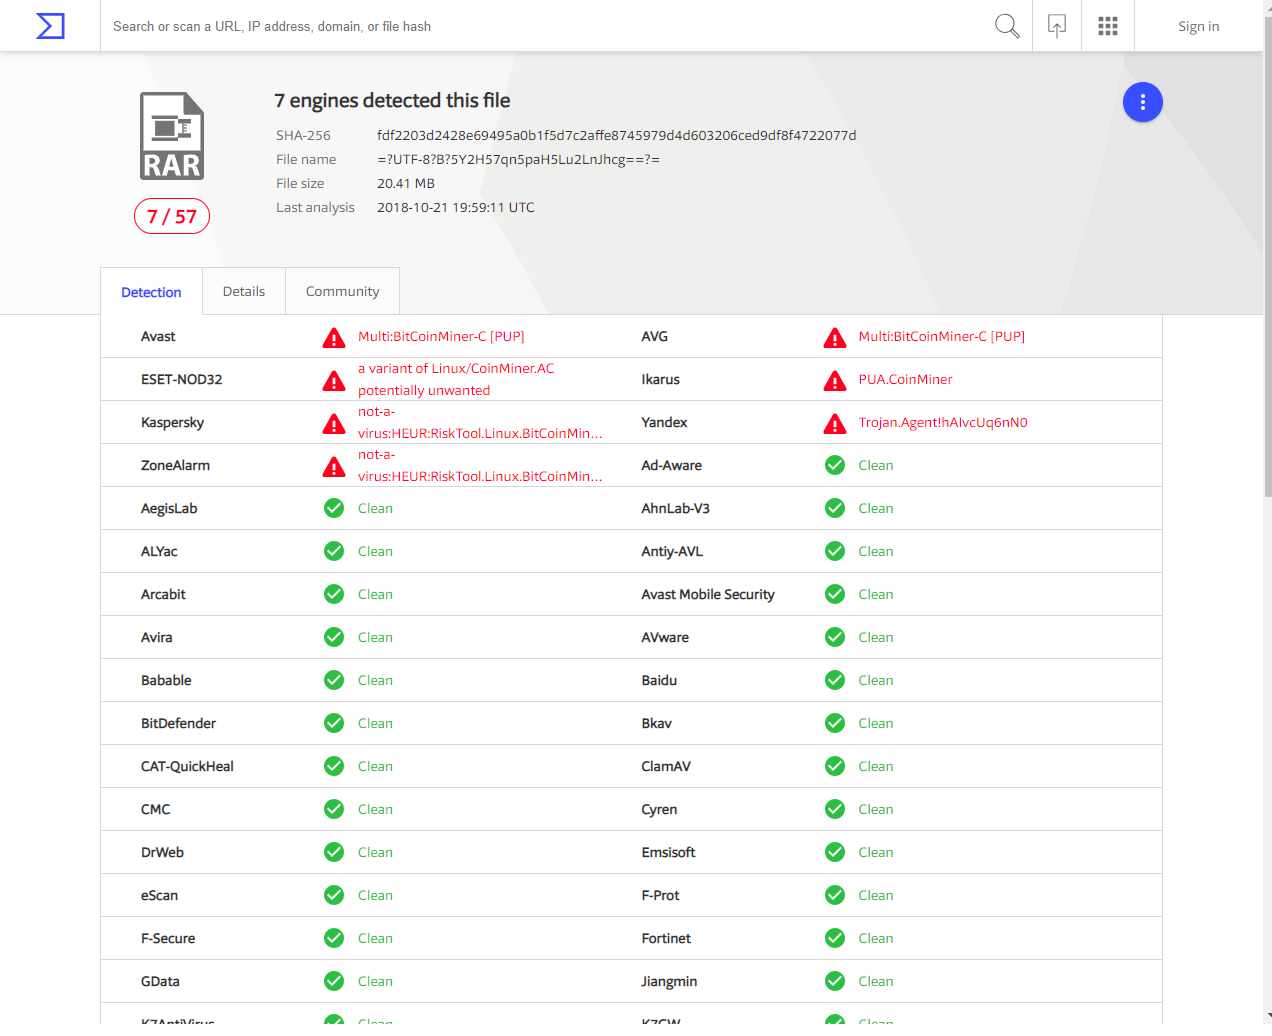Open the Community tab
Screen dimensions: 1272x1036
point(342,291)
